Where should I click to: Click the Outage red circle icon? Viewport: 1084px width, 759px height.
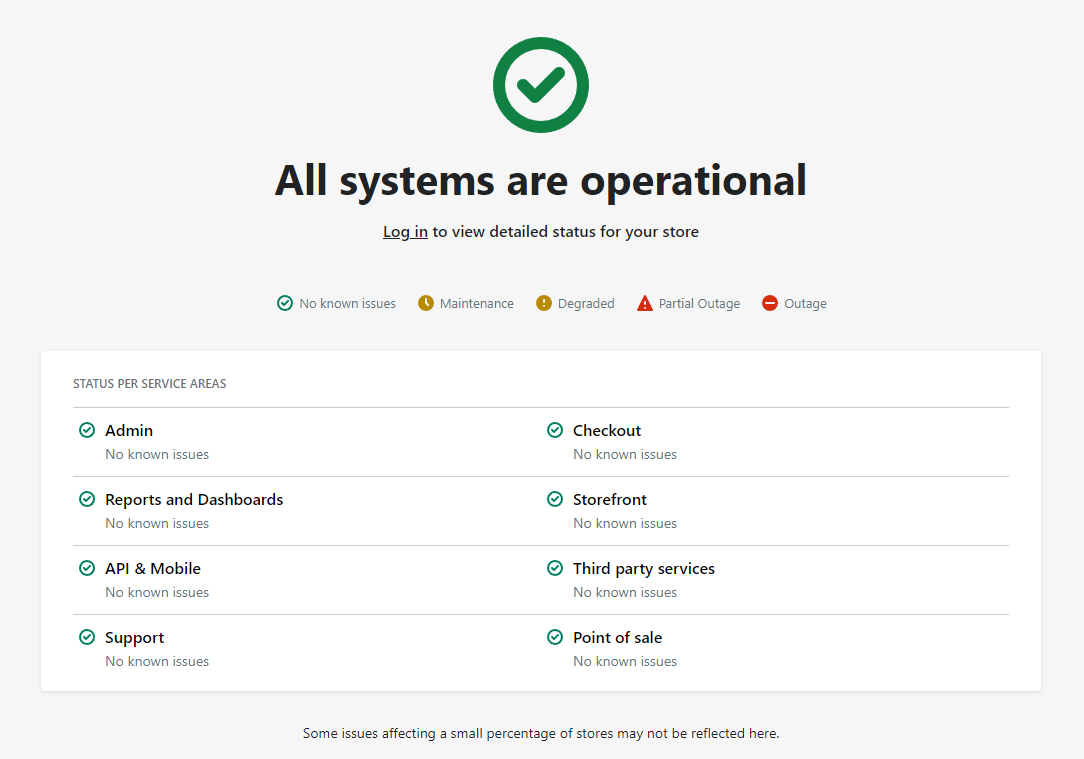[769, 303]
